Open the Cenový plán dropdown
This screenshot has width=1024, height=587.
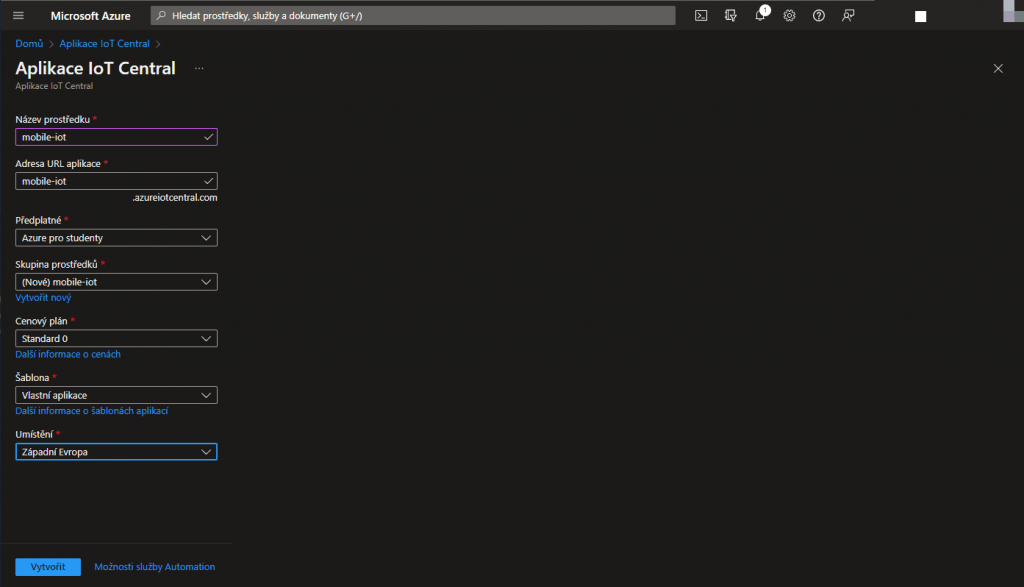[x=116, y=339]
